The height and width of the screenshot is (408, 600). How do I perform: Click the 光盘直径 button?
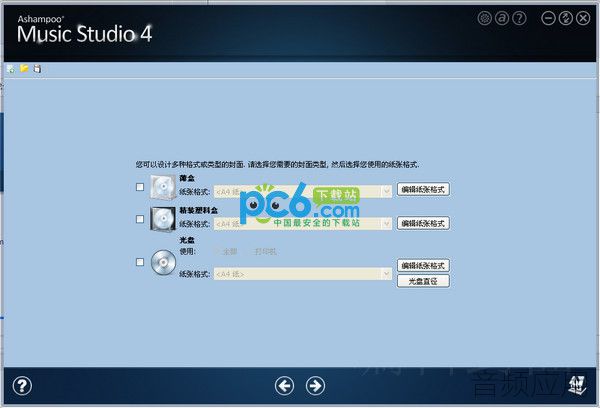click(423, 281)
